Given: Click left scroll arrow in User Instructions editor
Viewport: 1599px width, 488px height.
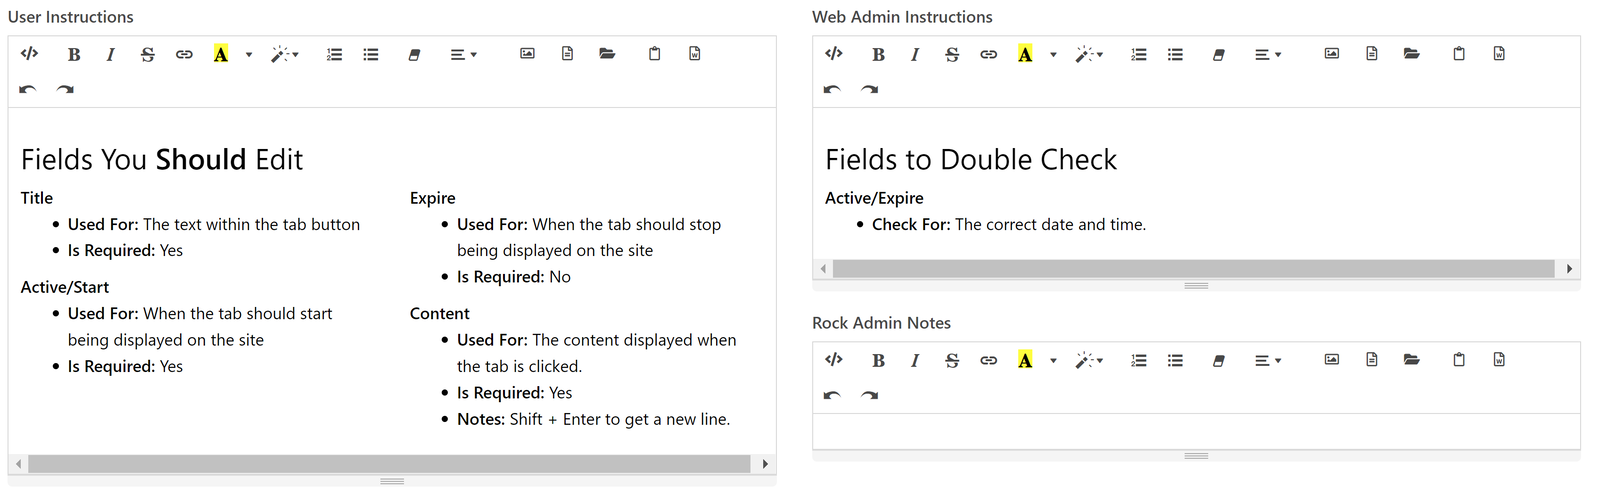Looking at the screenshot, I should pos(19,464).
